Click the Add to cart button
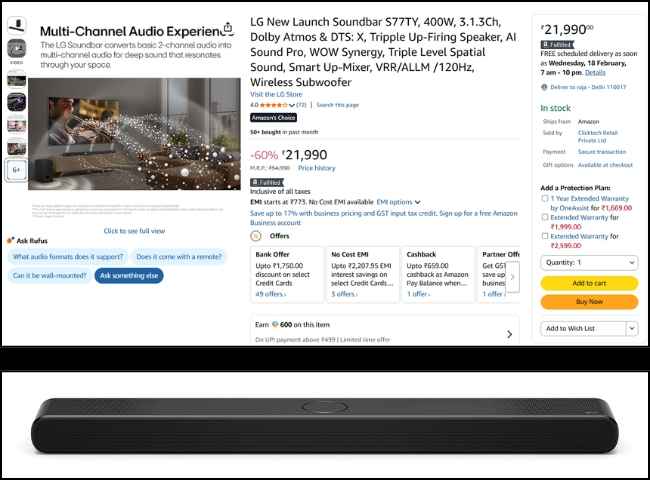 click(x=589, y=283)
